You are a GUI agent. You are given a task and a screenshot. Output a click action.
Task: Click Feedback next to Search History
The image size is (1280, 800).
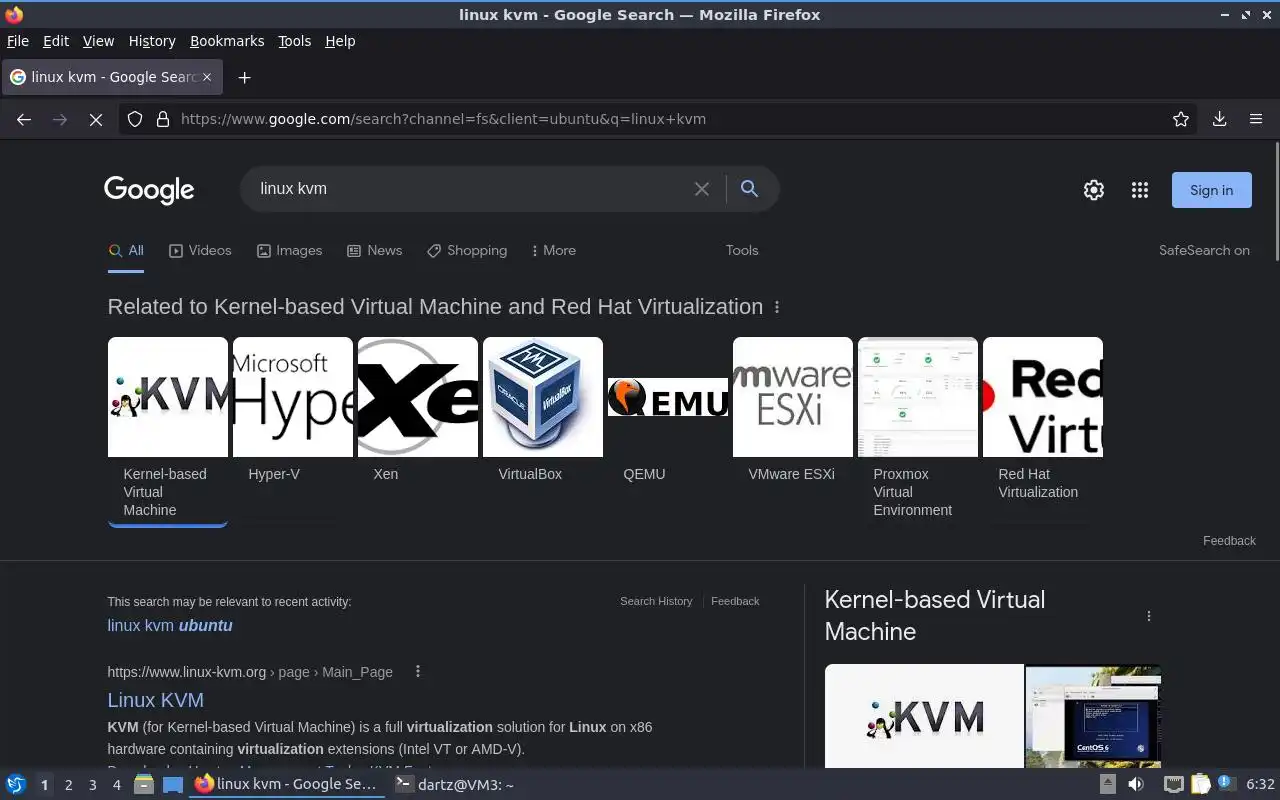735,601
